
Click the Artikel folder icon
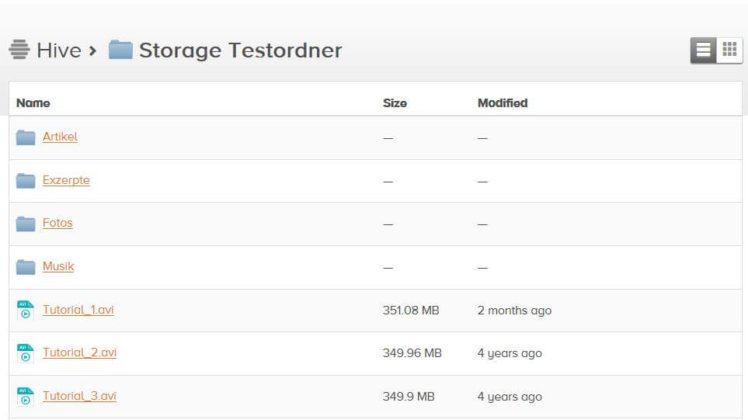[x=26, y=137]
